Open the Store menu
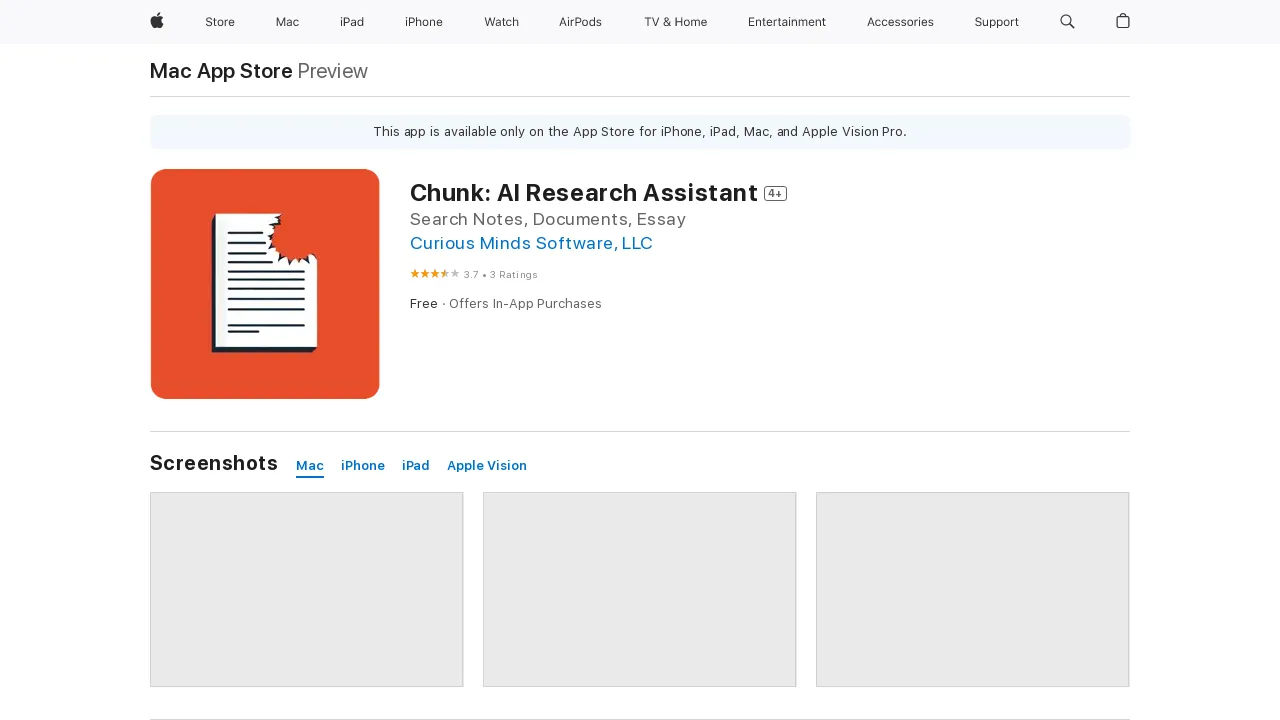Image resolution: width=1280 pixels, height=720 pixels. point(220,22)
